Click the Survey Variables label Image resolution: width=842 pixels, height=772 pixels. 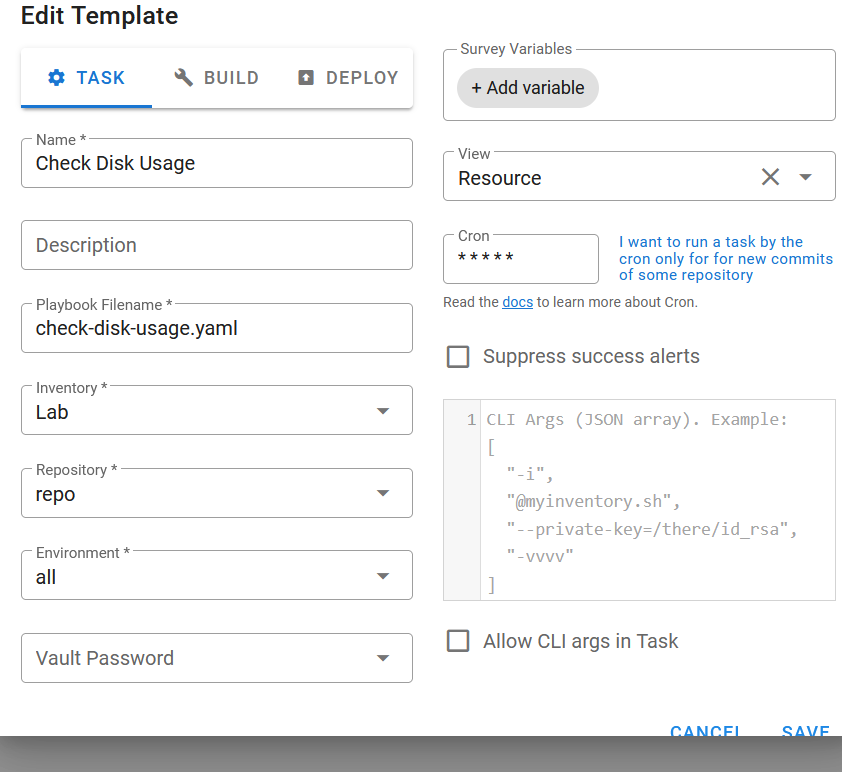516,49
